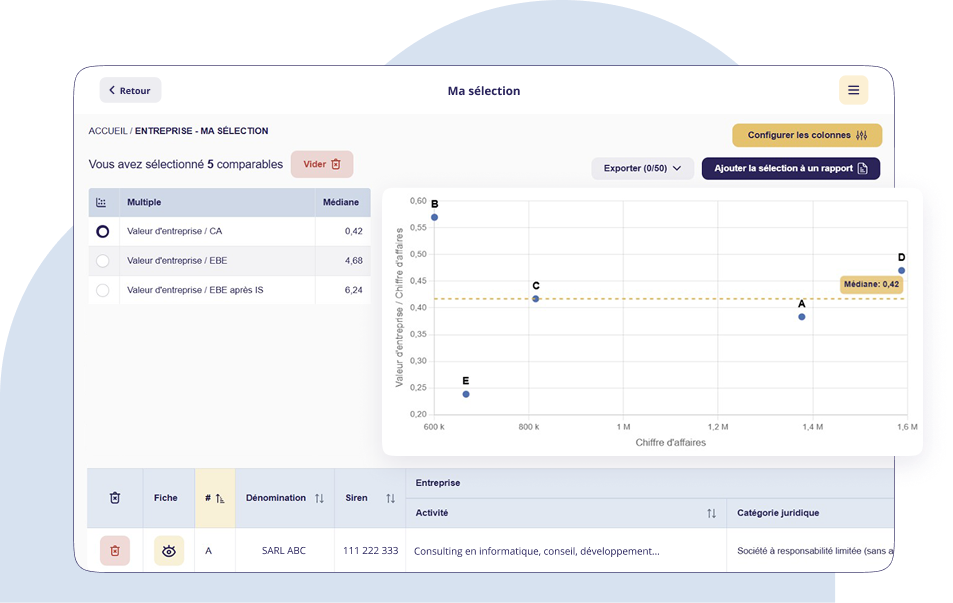Click the Consulting en informatique activity cell

coord(566,551)
